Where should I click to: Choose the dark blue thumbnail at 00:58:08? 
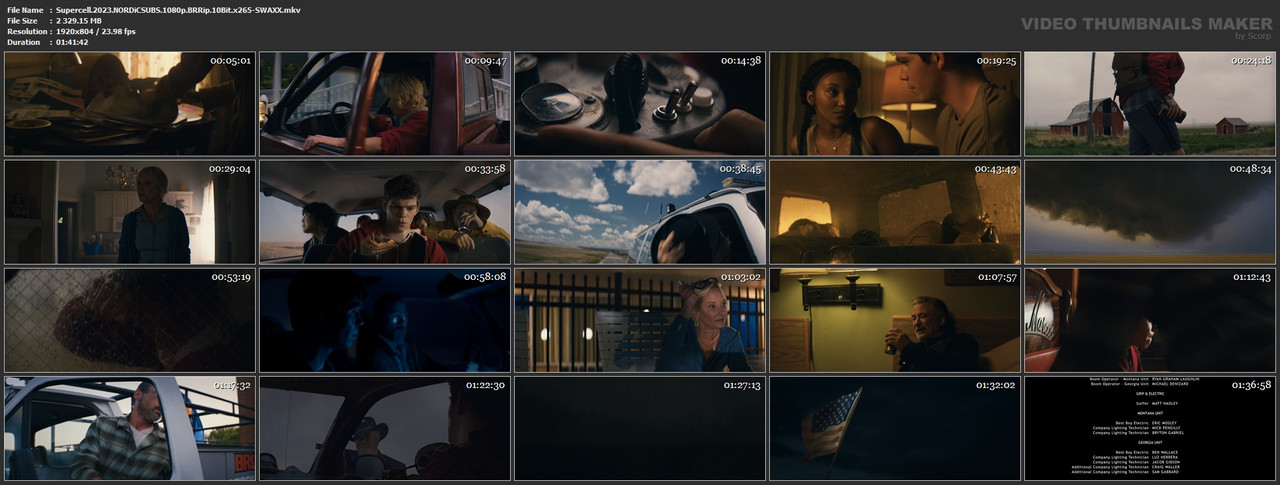[x=385, y=320]
